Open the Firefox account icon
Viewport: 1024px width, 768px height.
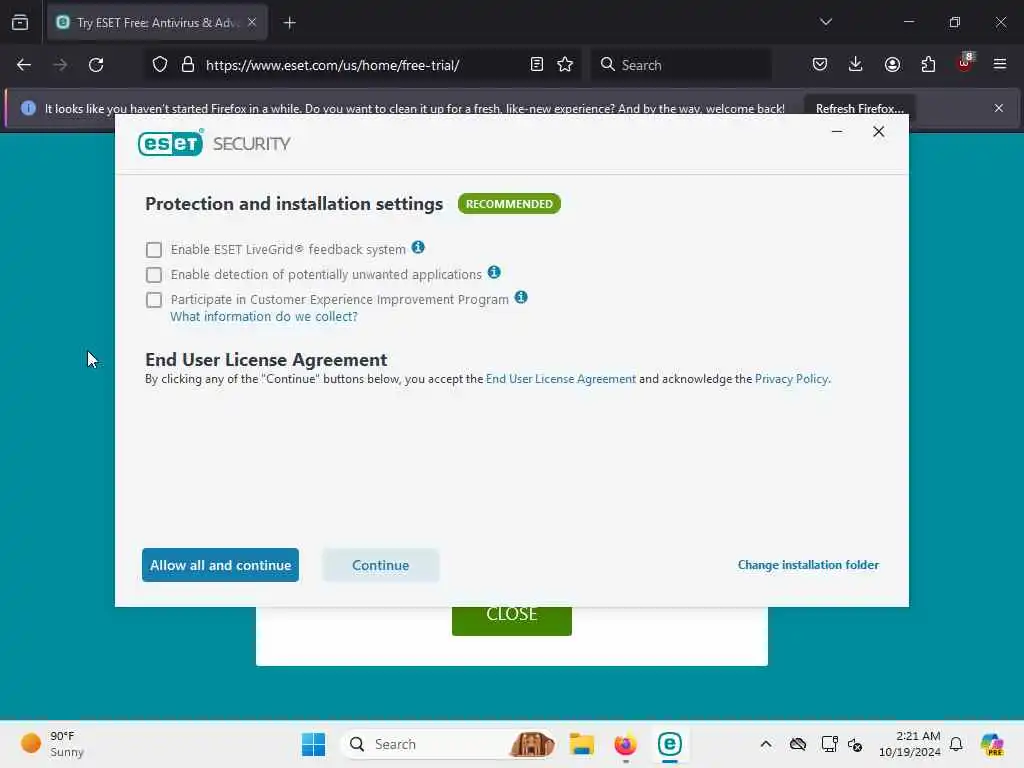tap(892, 65)
